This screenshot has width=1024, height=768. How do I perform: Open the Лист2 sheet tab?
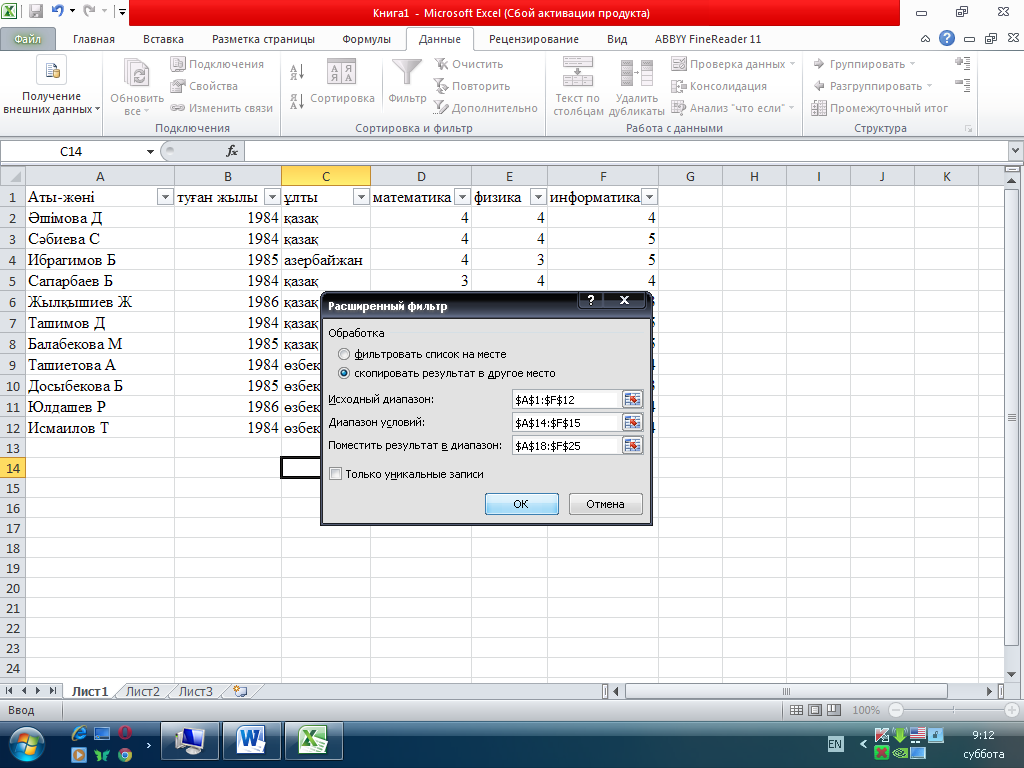(x=142, y=691)
